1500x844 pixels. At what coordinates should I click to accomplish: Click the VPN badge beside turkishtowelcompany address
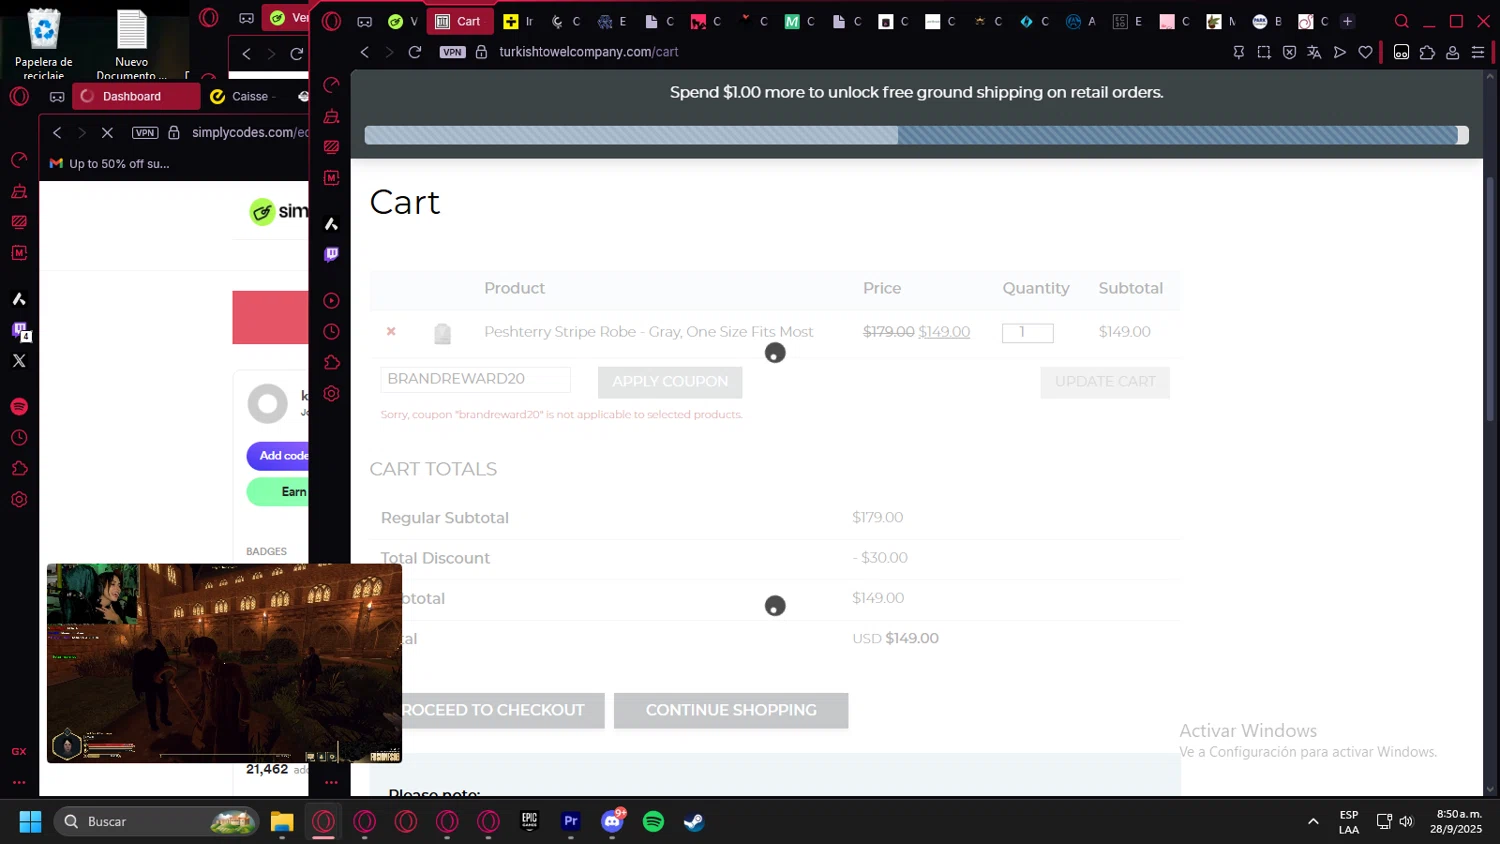453,52
